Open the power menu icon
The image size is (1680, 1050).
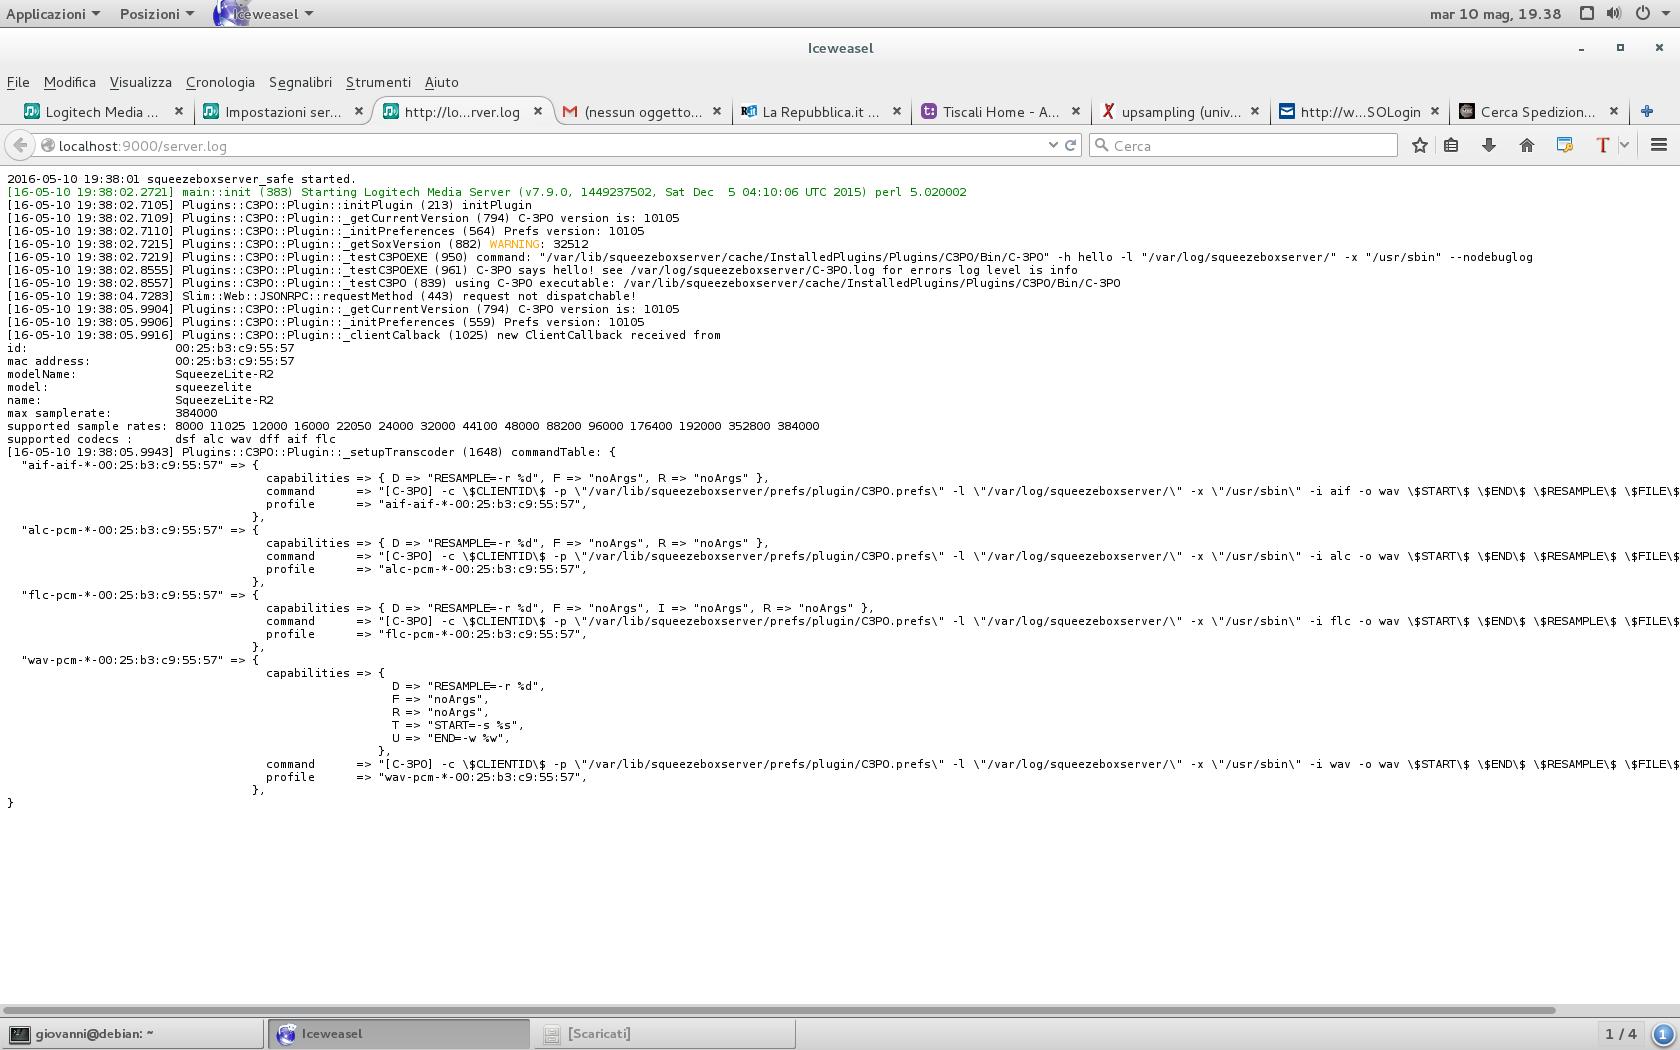tap(1642, 14)
